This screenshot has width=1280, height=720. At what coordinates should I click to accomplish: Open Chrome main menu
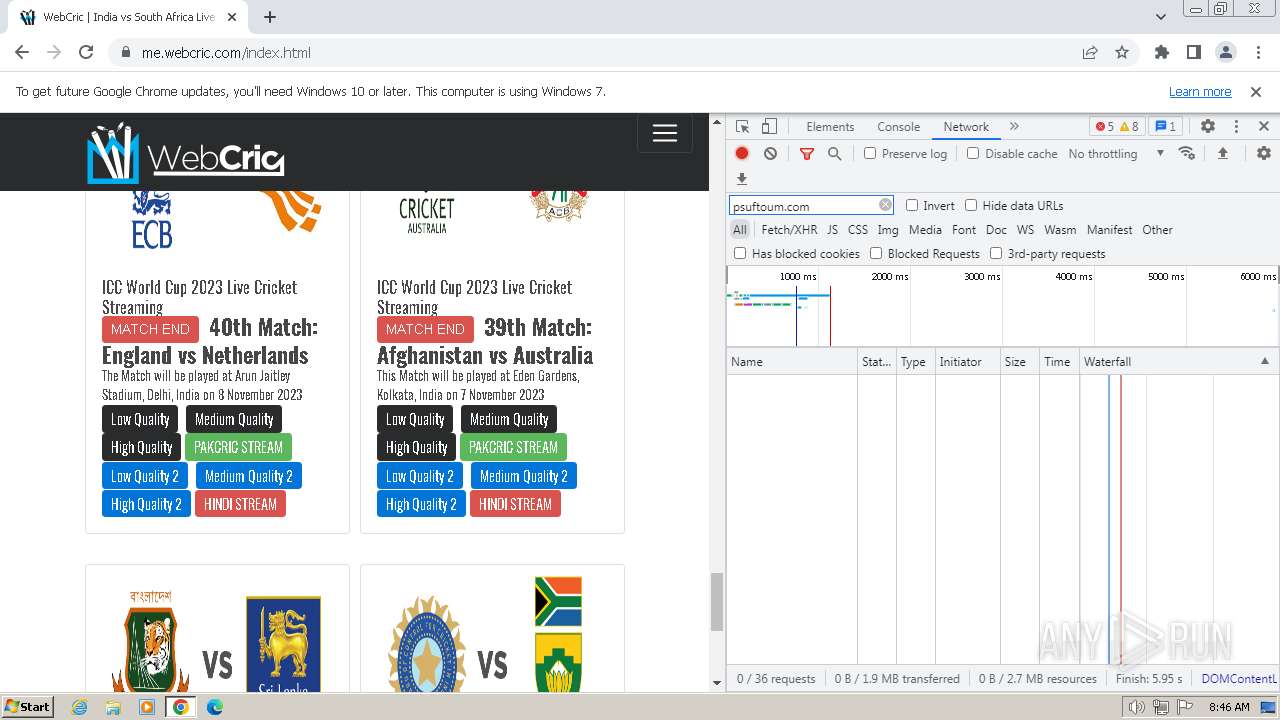coord(1256,52)
